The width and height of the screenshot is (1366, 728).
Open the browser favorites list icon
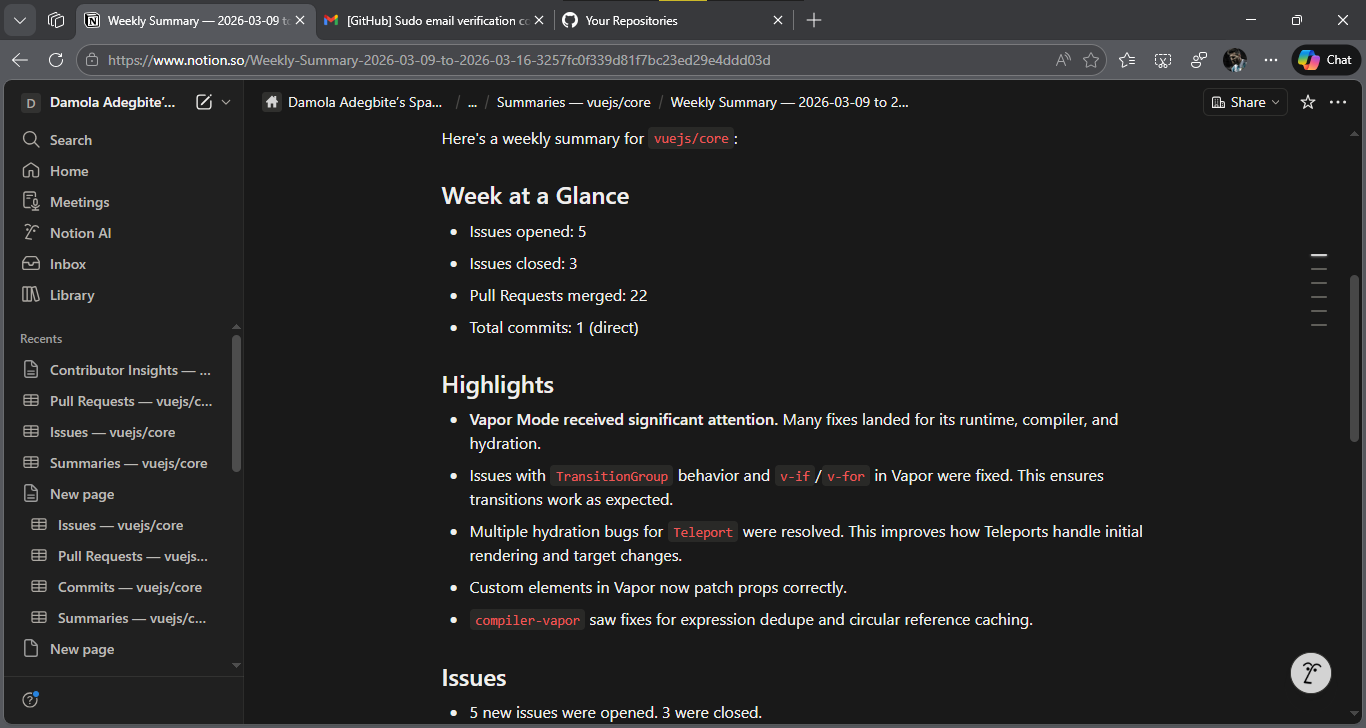(x=1127, y=60)
